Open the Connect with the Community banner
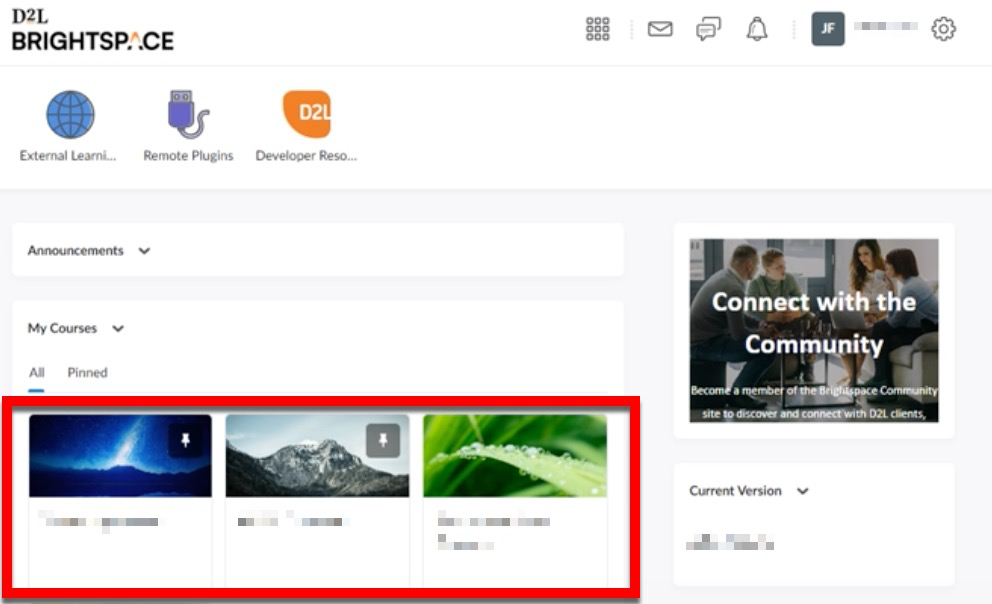992x604 pixels. coord(814,330)
